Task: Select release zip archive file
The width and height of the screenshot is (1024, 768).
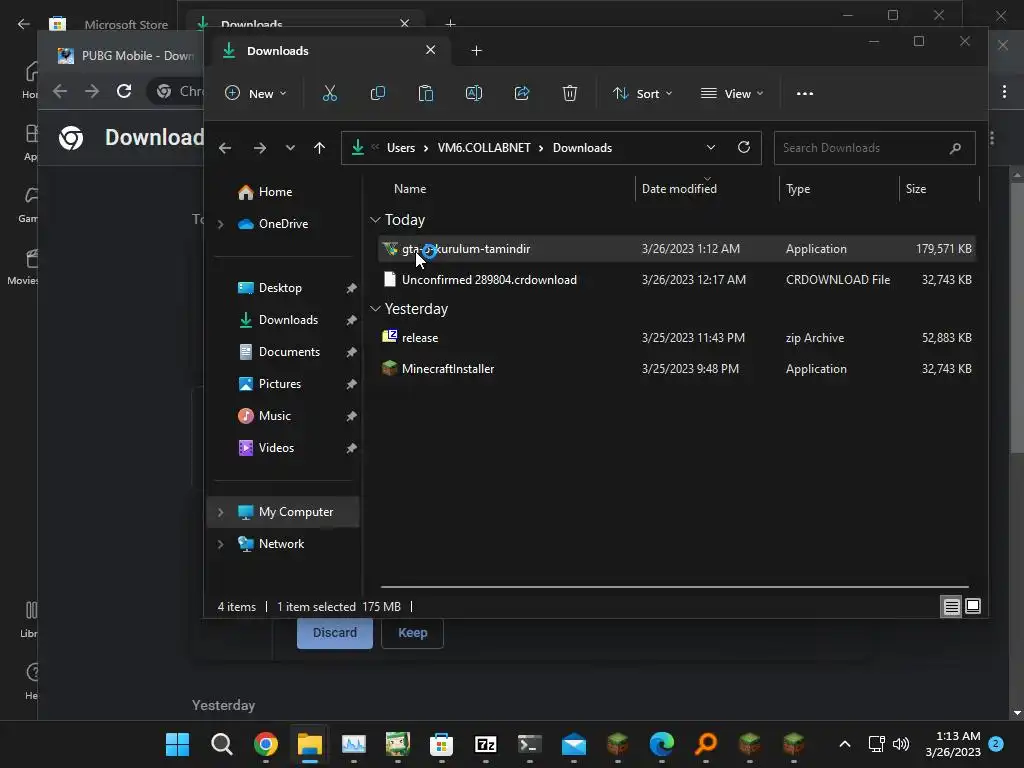Action: click(x=677, y=338)
